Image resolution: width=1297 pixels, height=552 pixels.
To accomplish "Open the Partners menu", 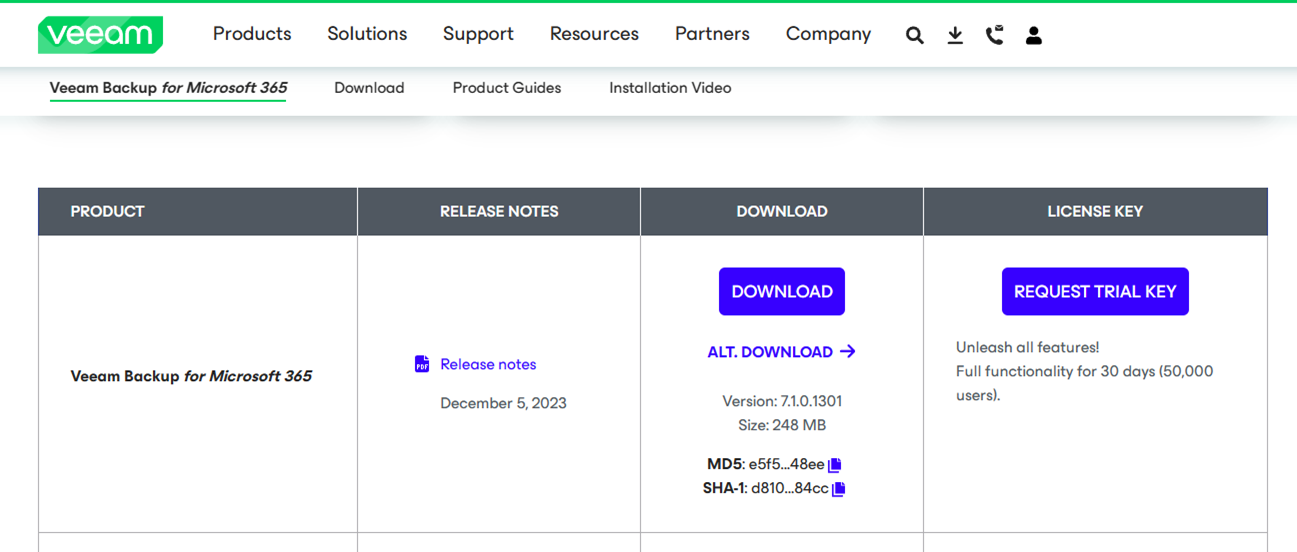I will (712, 34).
